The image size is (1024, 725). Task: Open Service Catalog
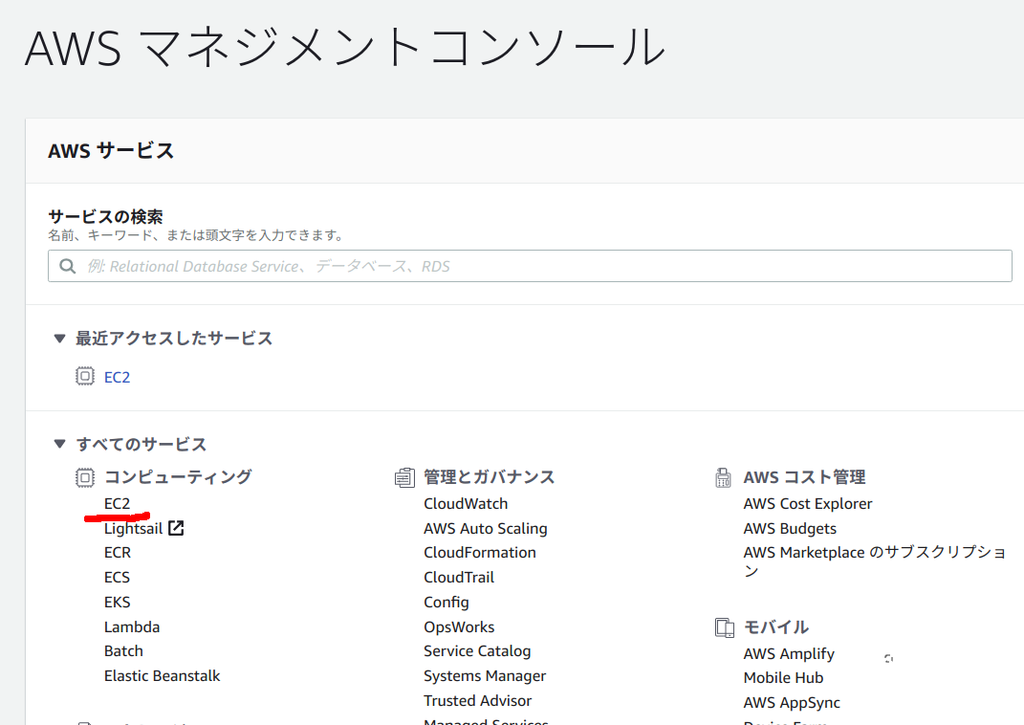click(477, 651)
